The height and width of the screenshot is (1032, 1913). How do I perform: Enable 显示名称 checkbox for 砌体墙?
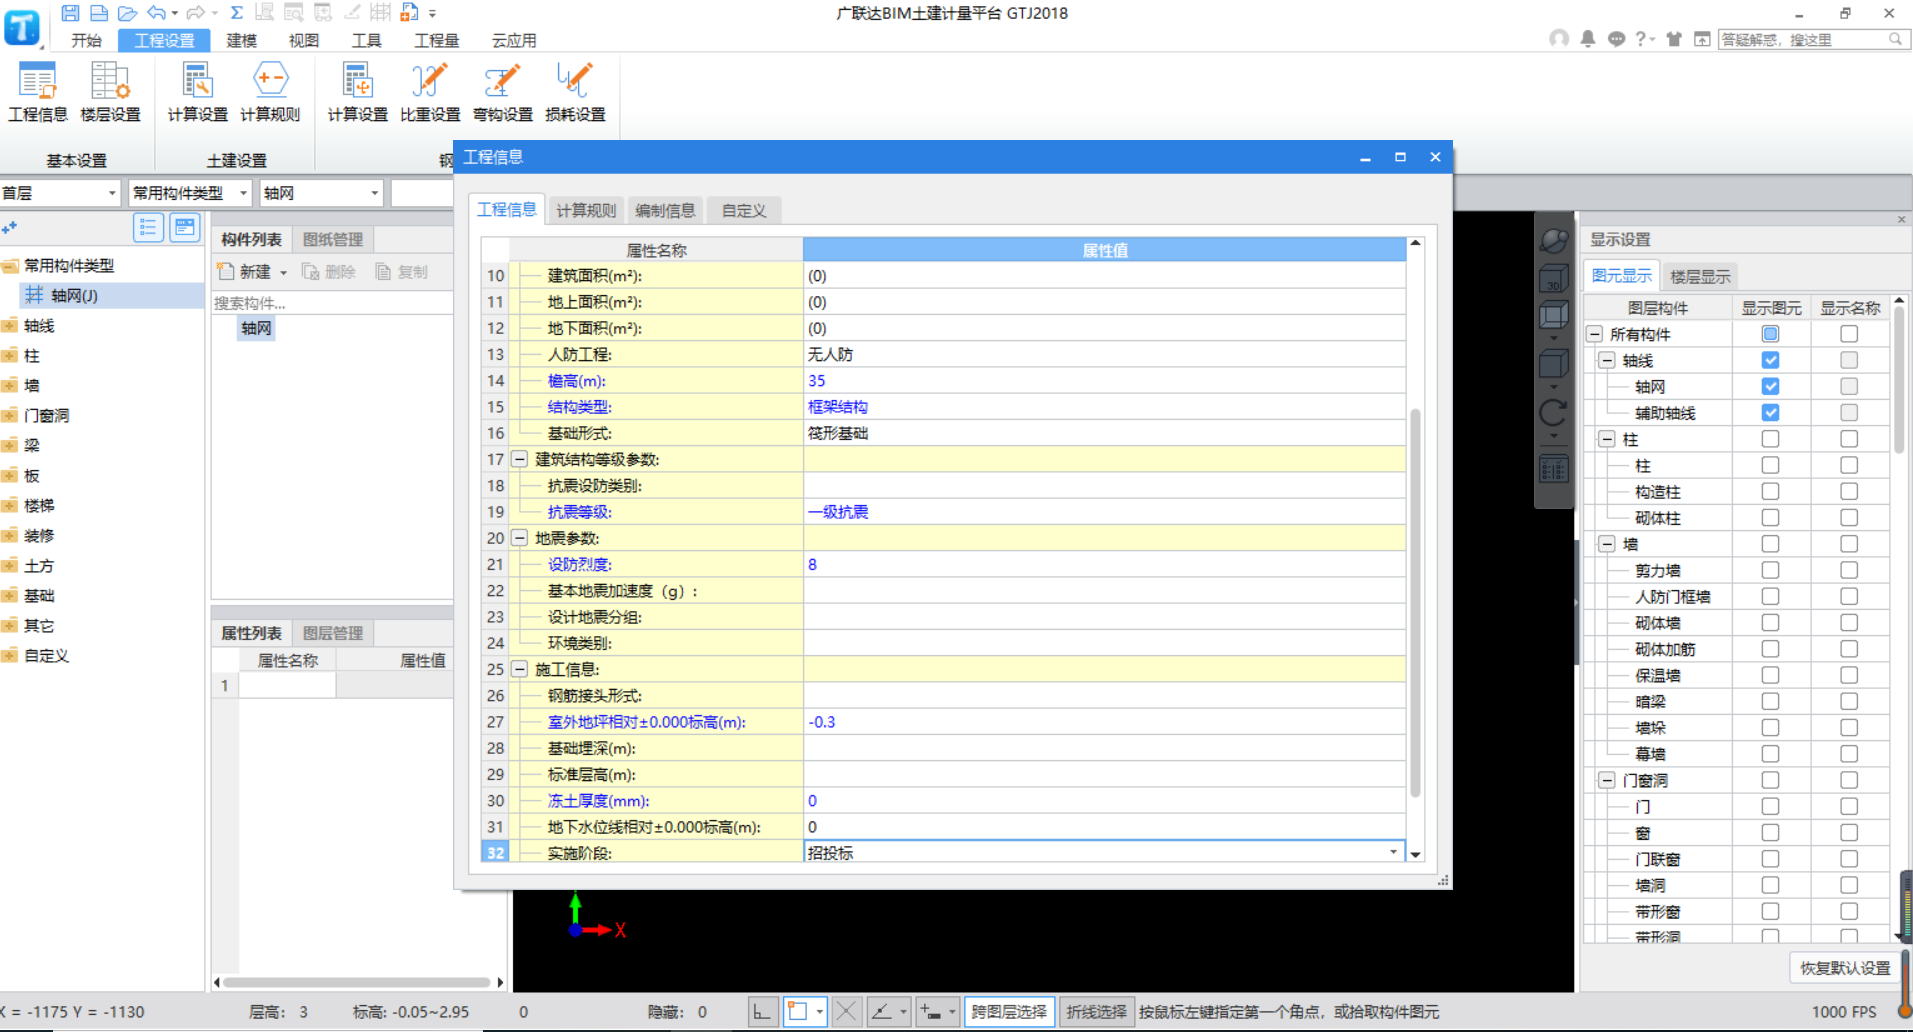1849,622
